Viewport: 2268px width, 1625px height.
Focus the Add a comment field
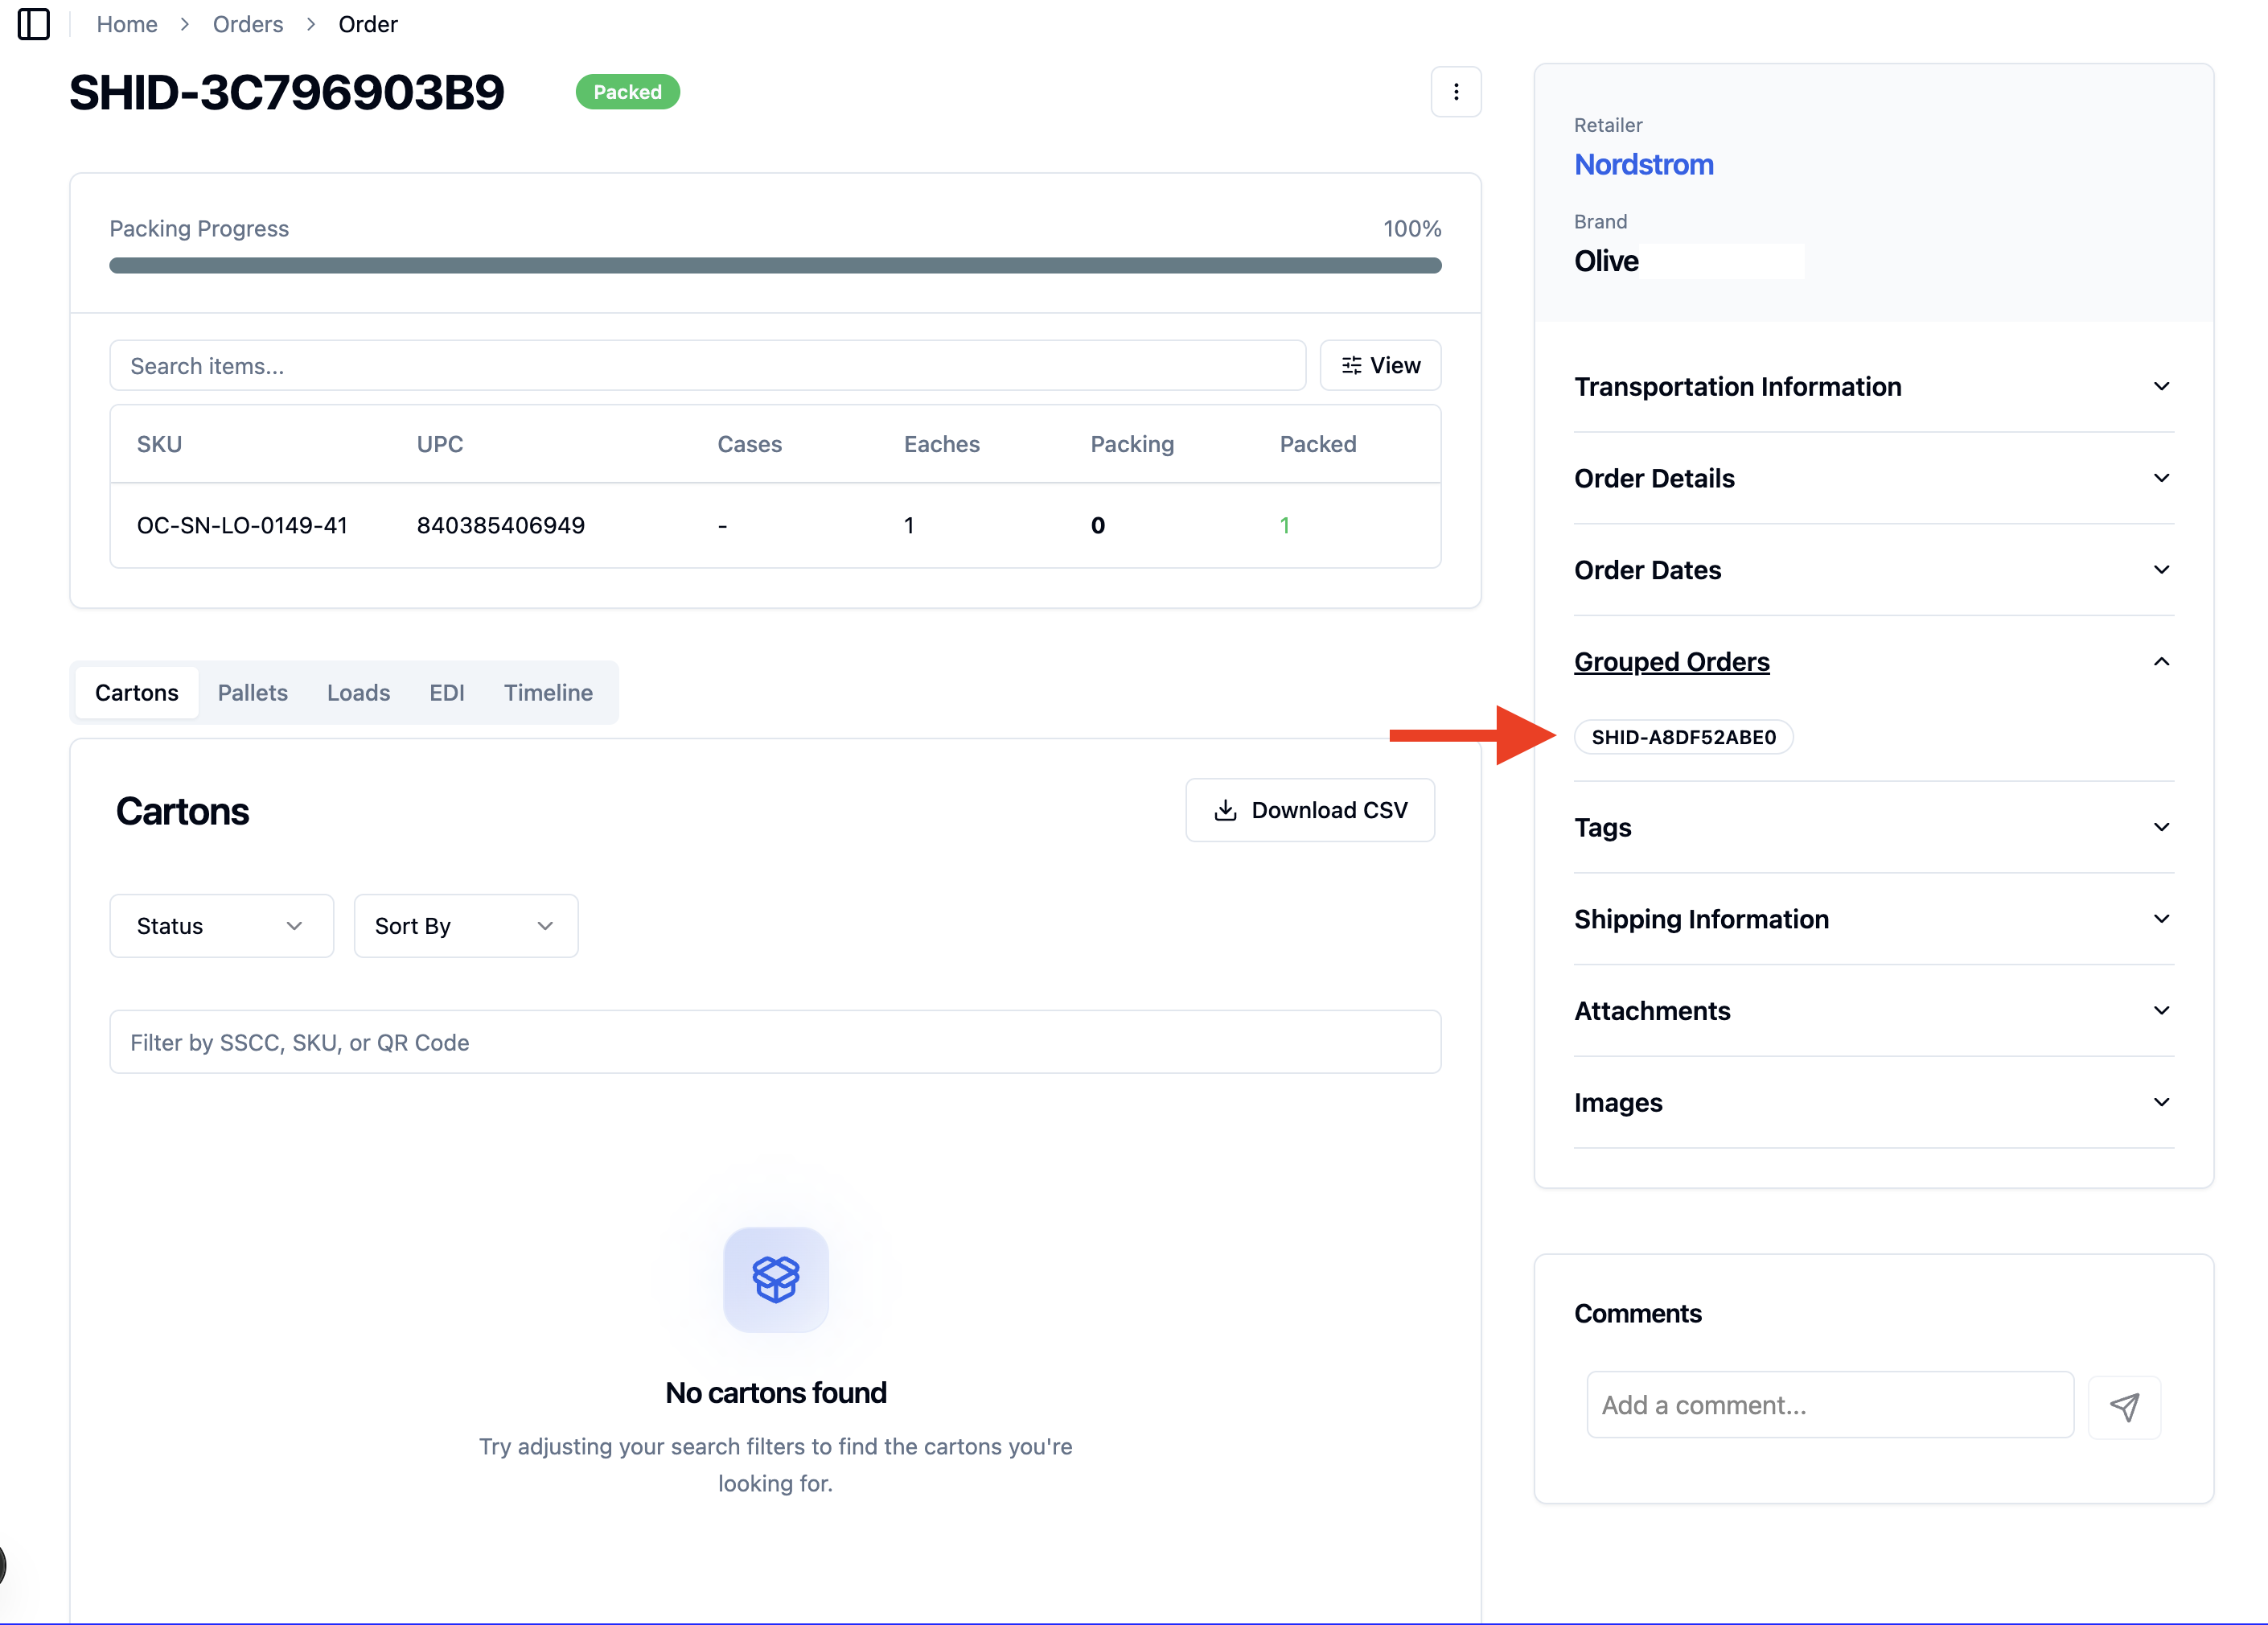tap(1829, 1405)
